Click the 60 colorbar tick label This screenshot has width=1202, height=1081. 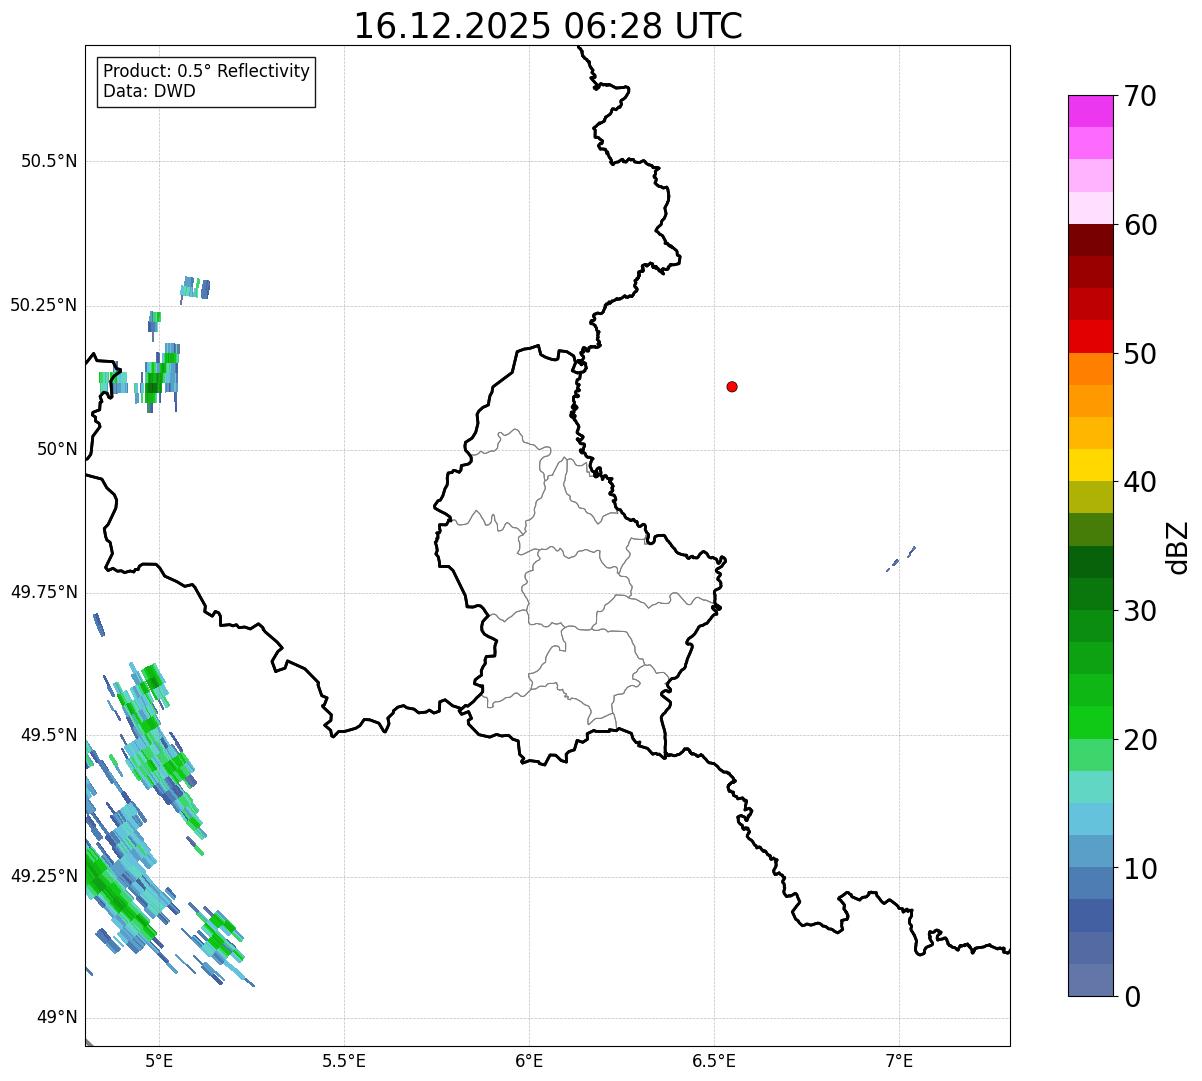point(1140,225)
